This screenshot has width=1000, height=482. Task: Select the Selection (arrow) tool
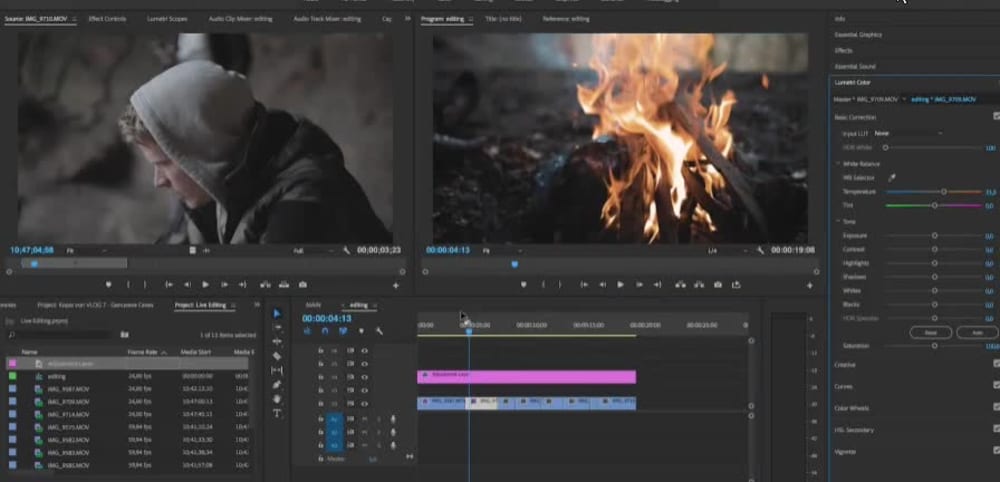click(x=277, y=314)
